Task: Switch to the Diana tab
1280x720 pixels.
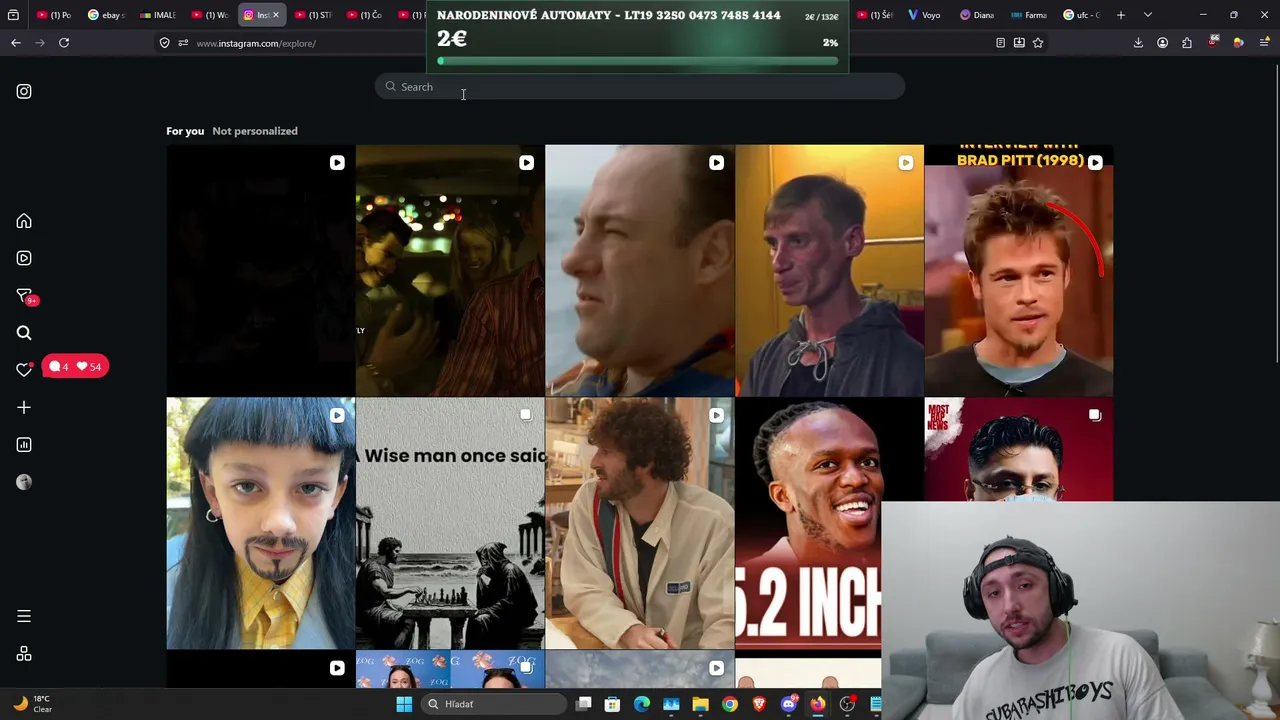Action: 977,15
